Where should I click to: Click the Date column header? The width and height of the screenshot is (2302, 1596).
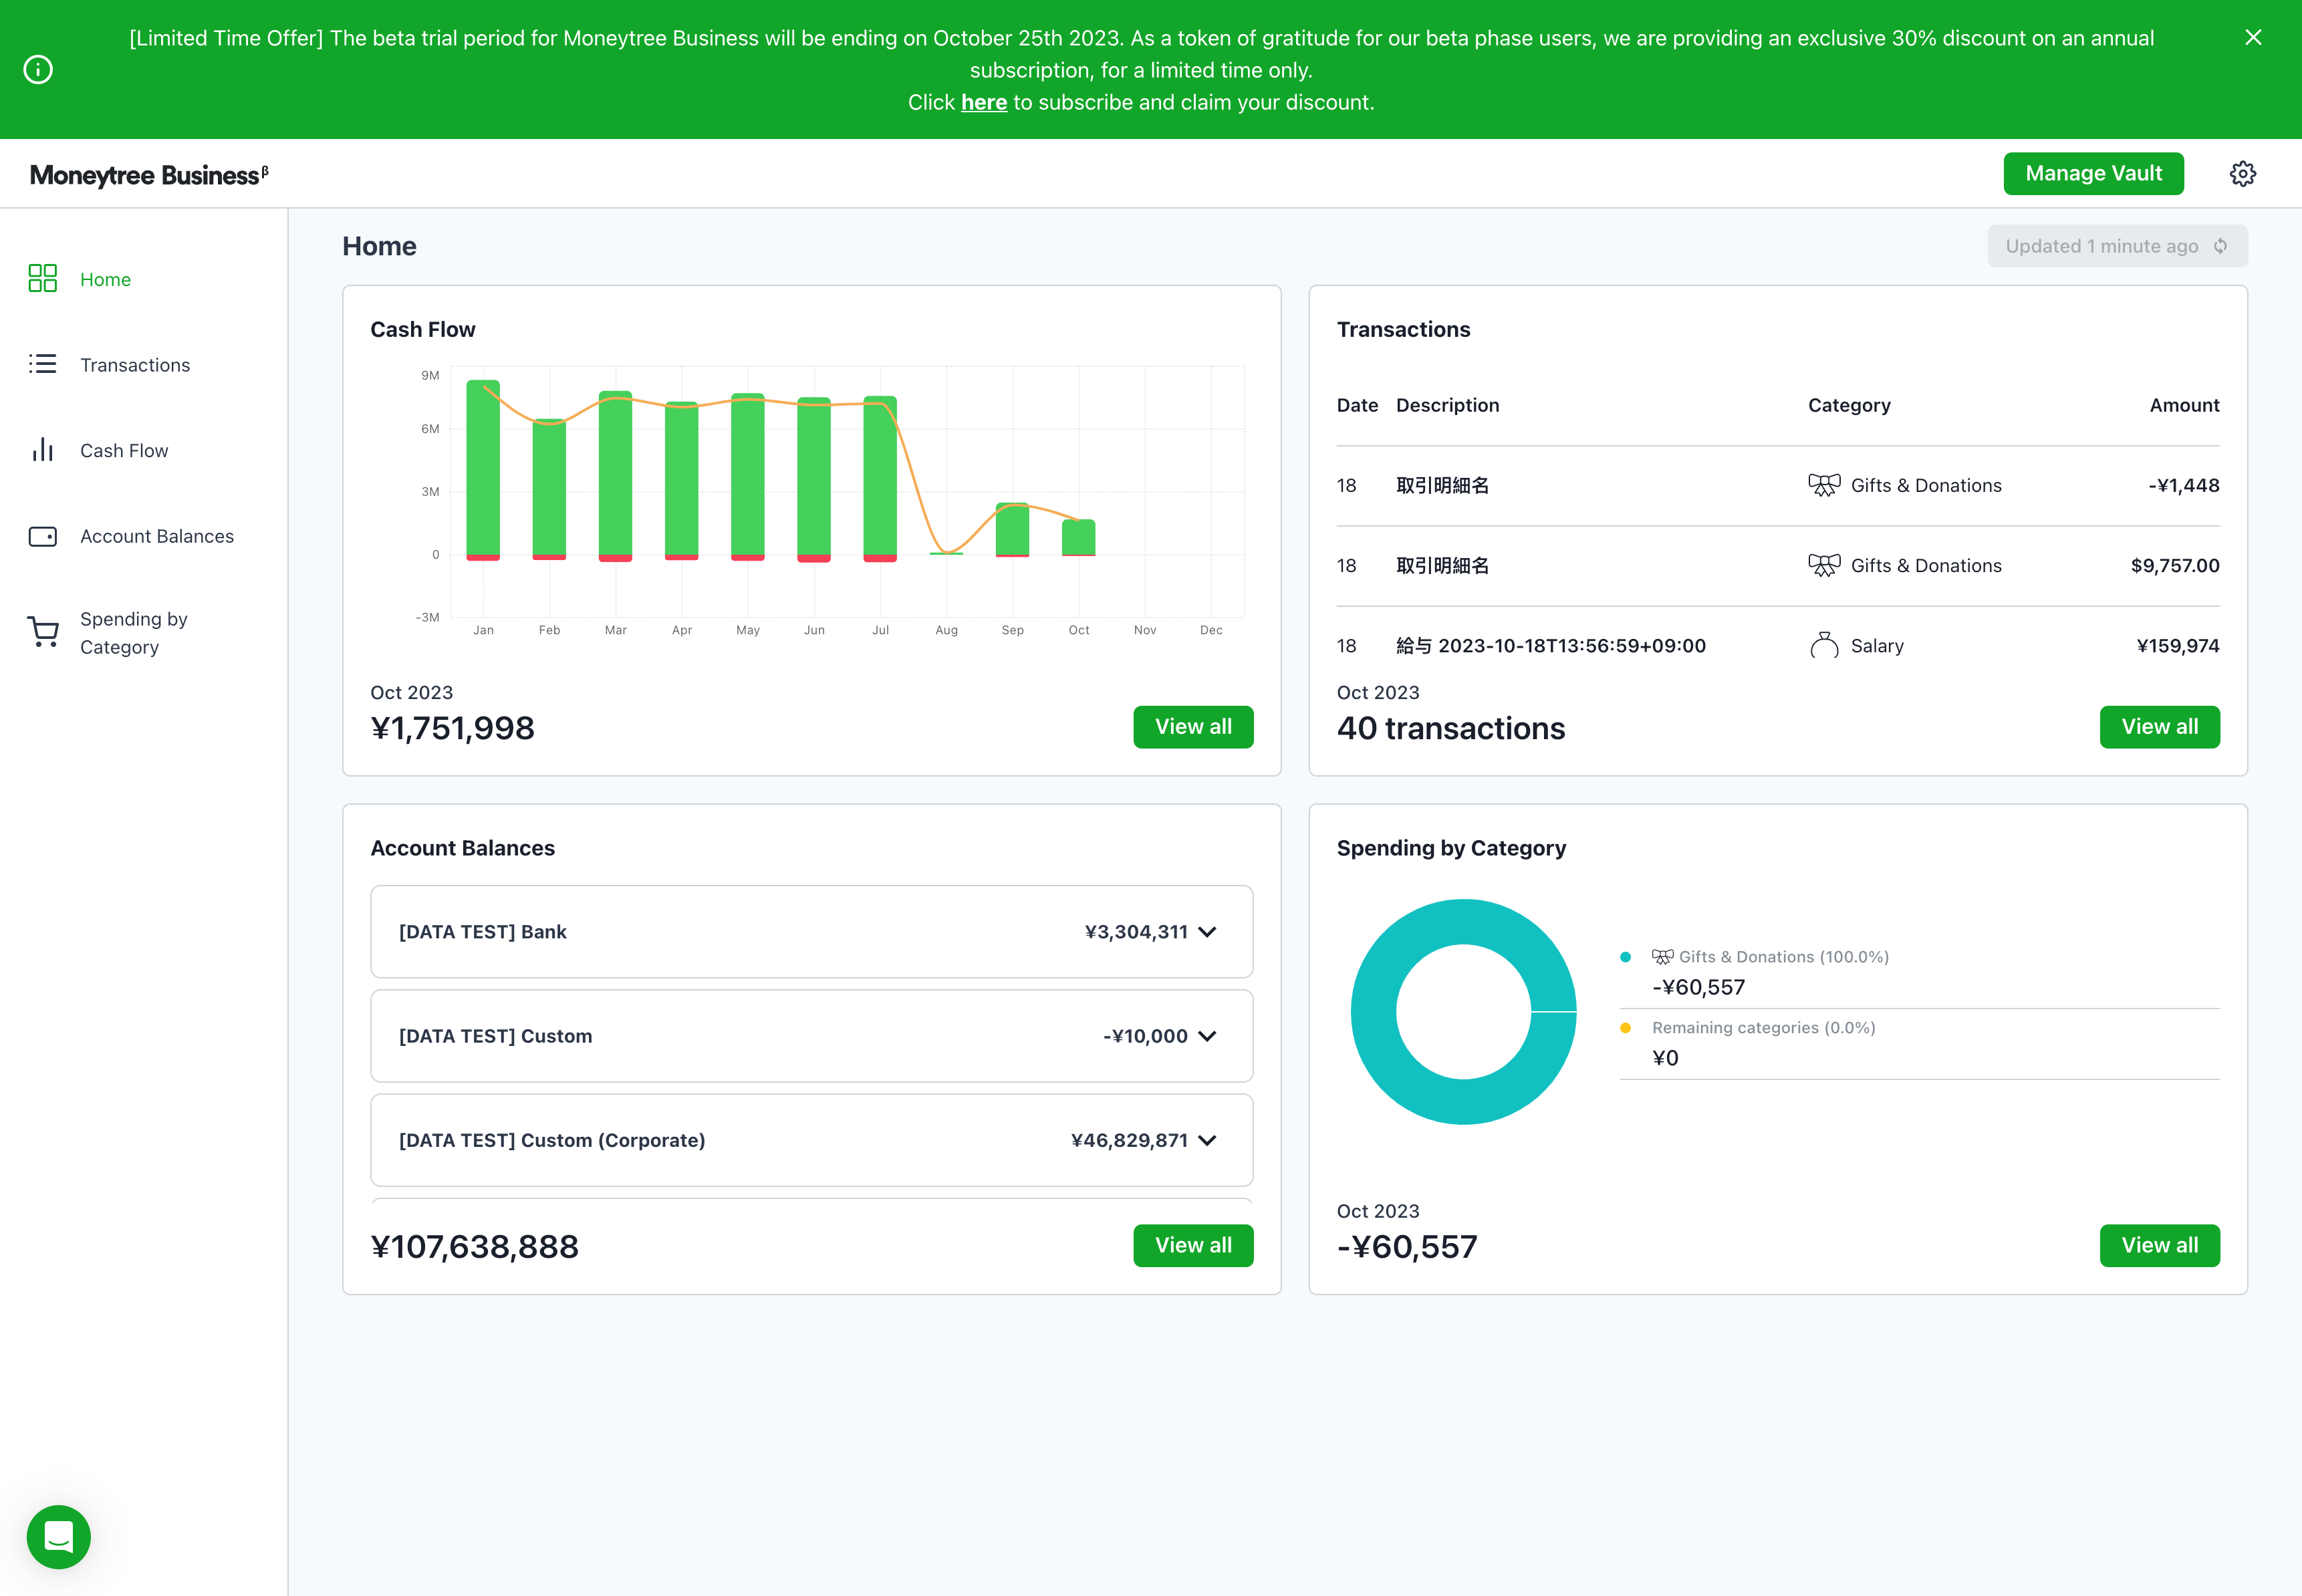pyautogui.click(x=1357, y=405)
